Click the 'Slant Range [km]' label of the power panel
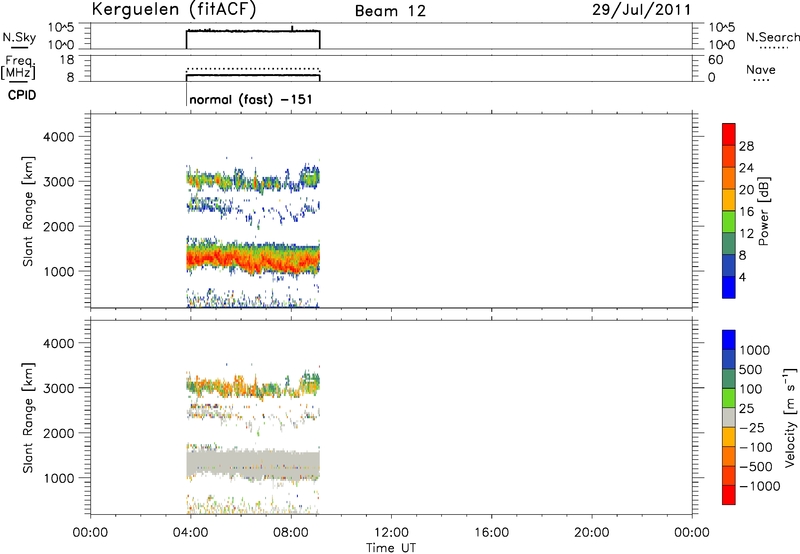800x554 pixels. tap(28, 211)
